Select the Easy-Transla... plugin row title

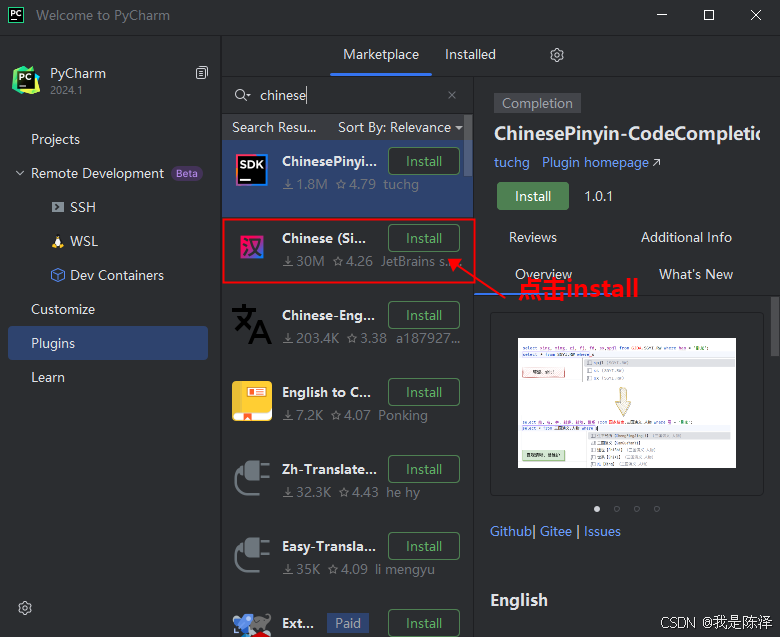tap(329, 546)
